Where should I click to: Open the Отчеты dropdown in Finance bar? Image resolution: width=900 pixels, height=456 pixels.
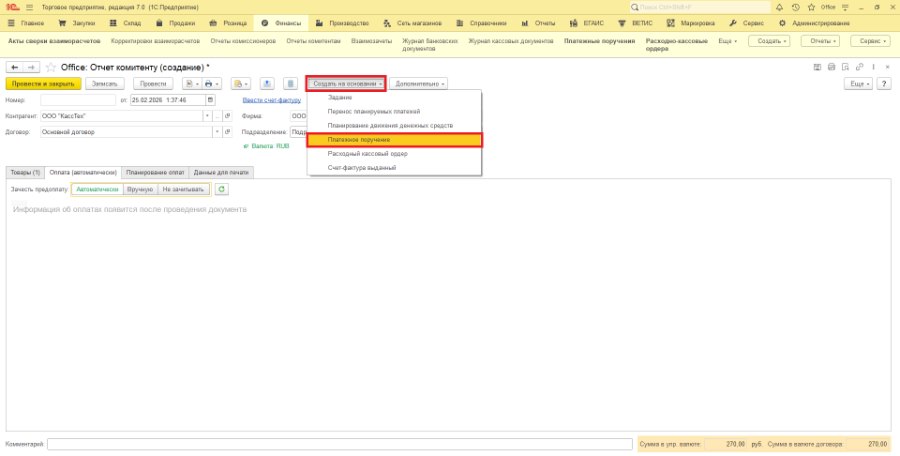(x=820, y=41)
